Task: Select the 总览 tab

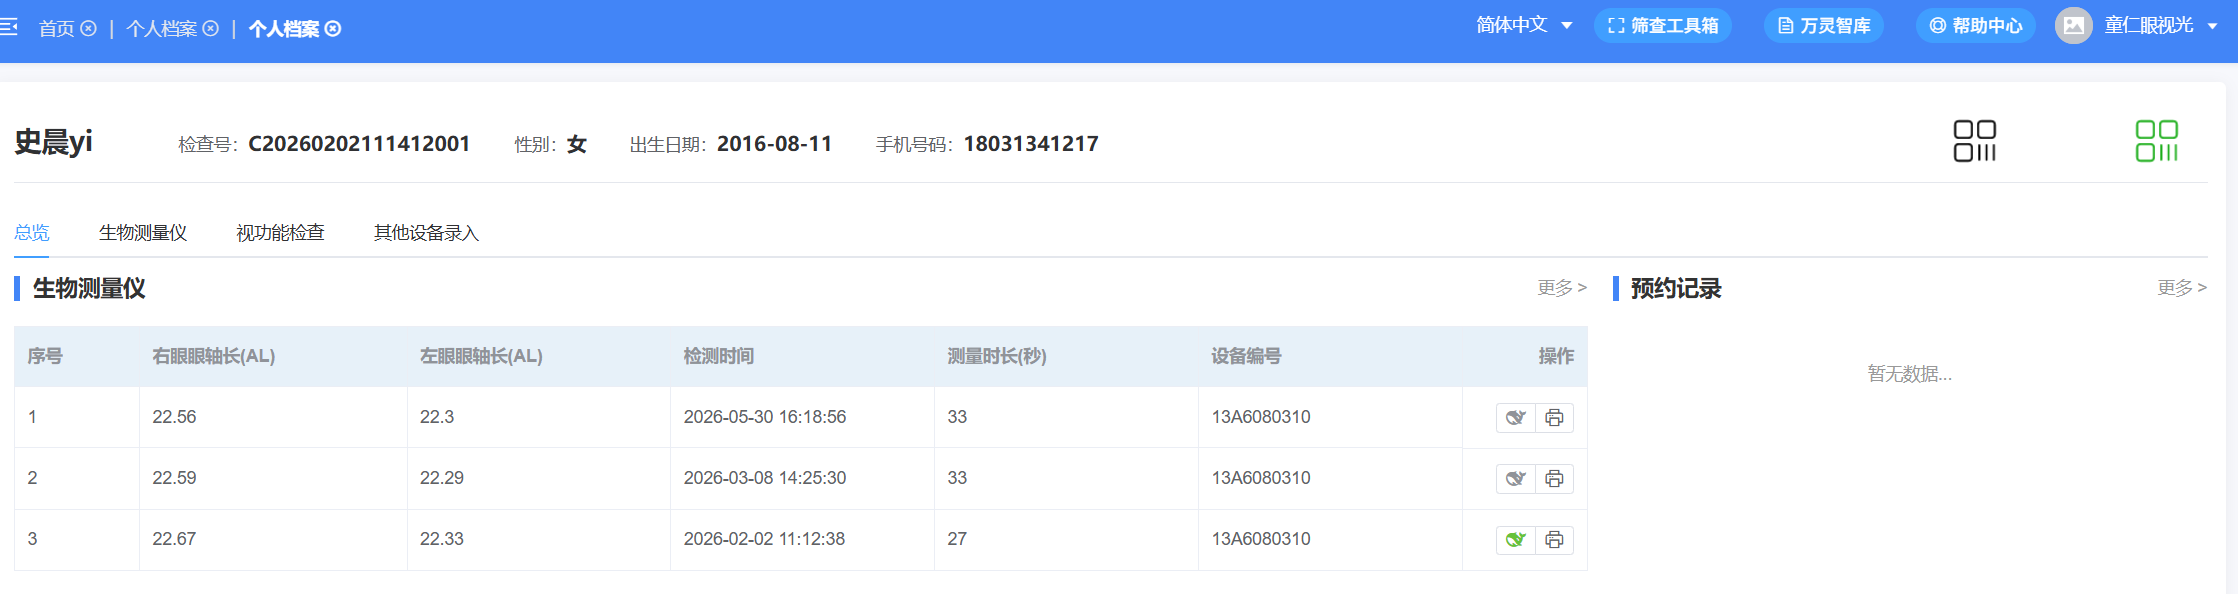Action: coord(32,233)
